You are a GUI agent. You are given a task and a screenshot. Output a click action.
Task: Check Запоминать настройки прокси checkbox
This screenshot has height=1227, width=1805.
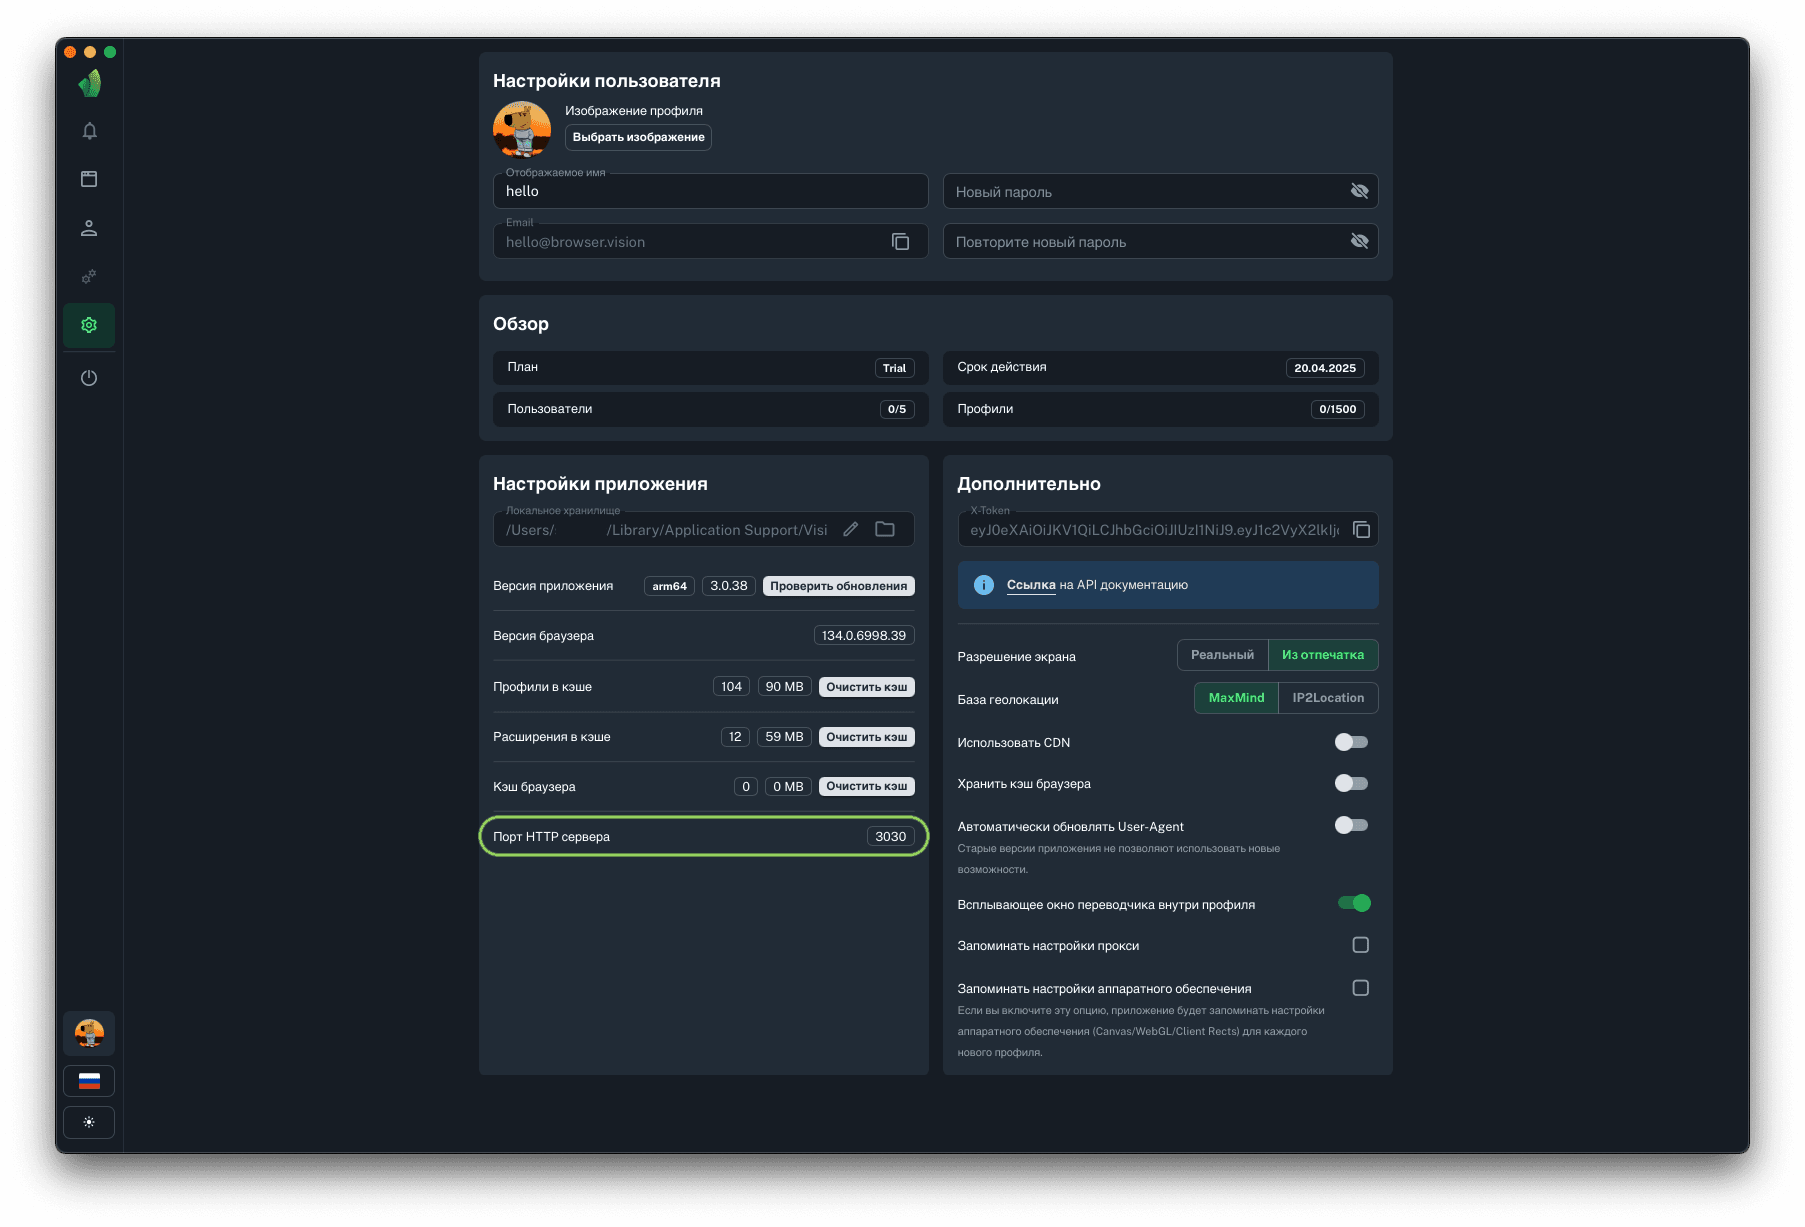click(x=1360, y=945)
